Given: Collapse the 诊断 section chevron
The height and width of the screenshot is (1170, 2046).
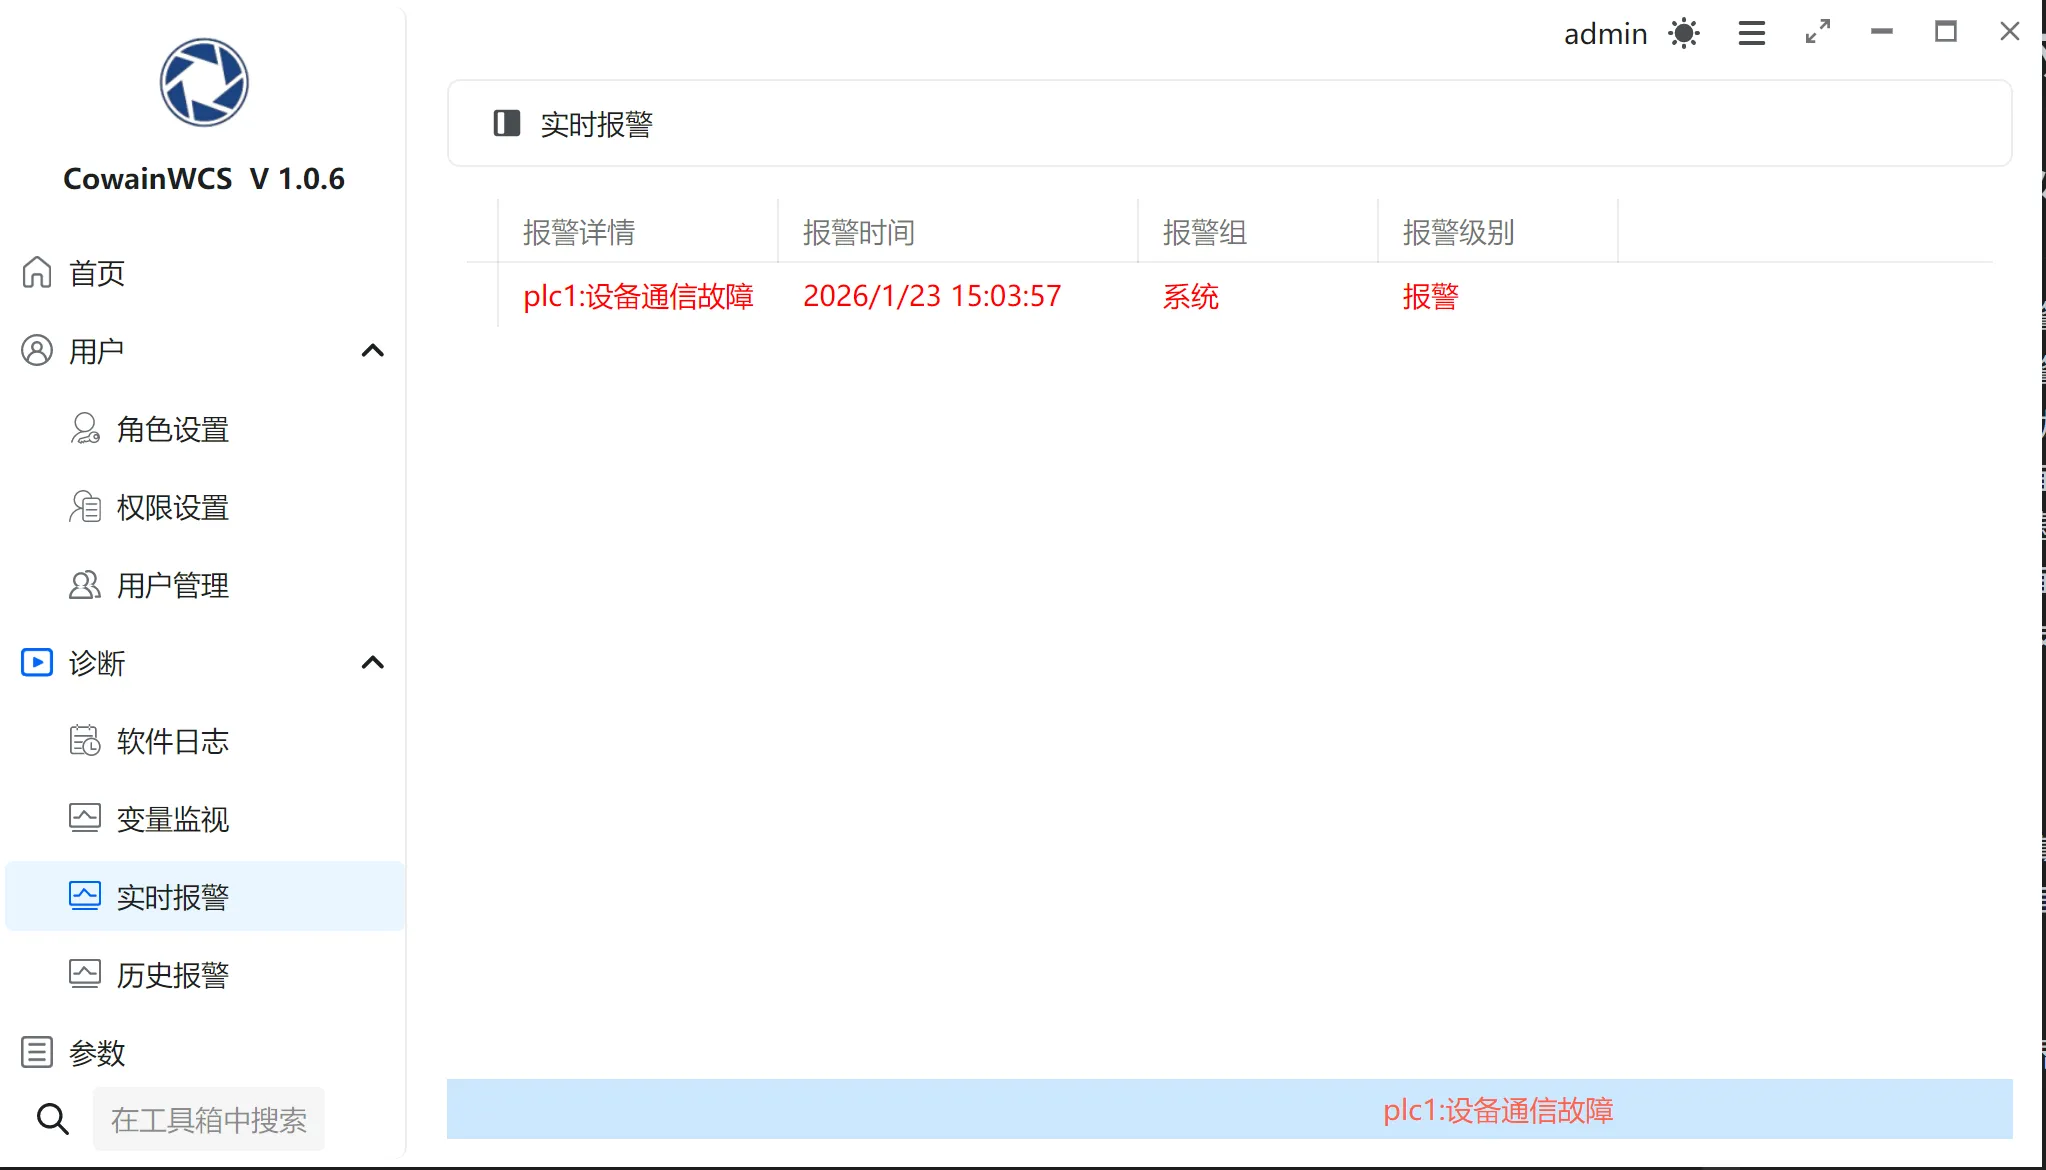Looking at the screenshot, I should 372,662.
